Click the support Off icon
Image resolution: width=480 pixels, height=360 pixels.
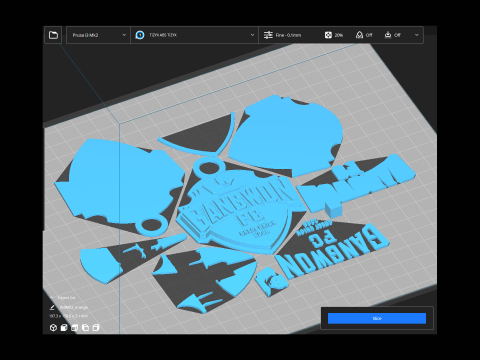coord(359,35)
